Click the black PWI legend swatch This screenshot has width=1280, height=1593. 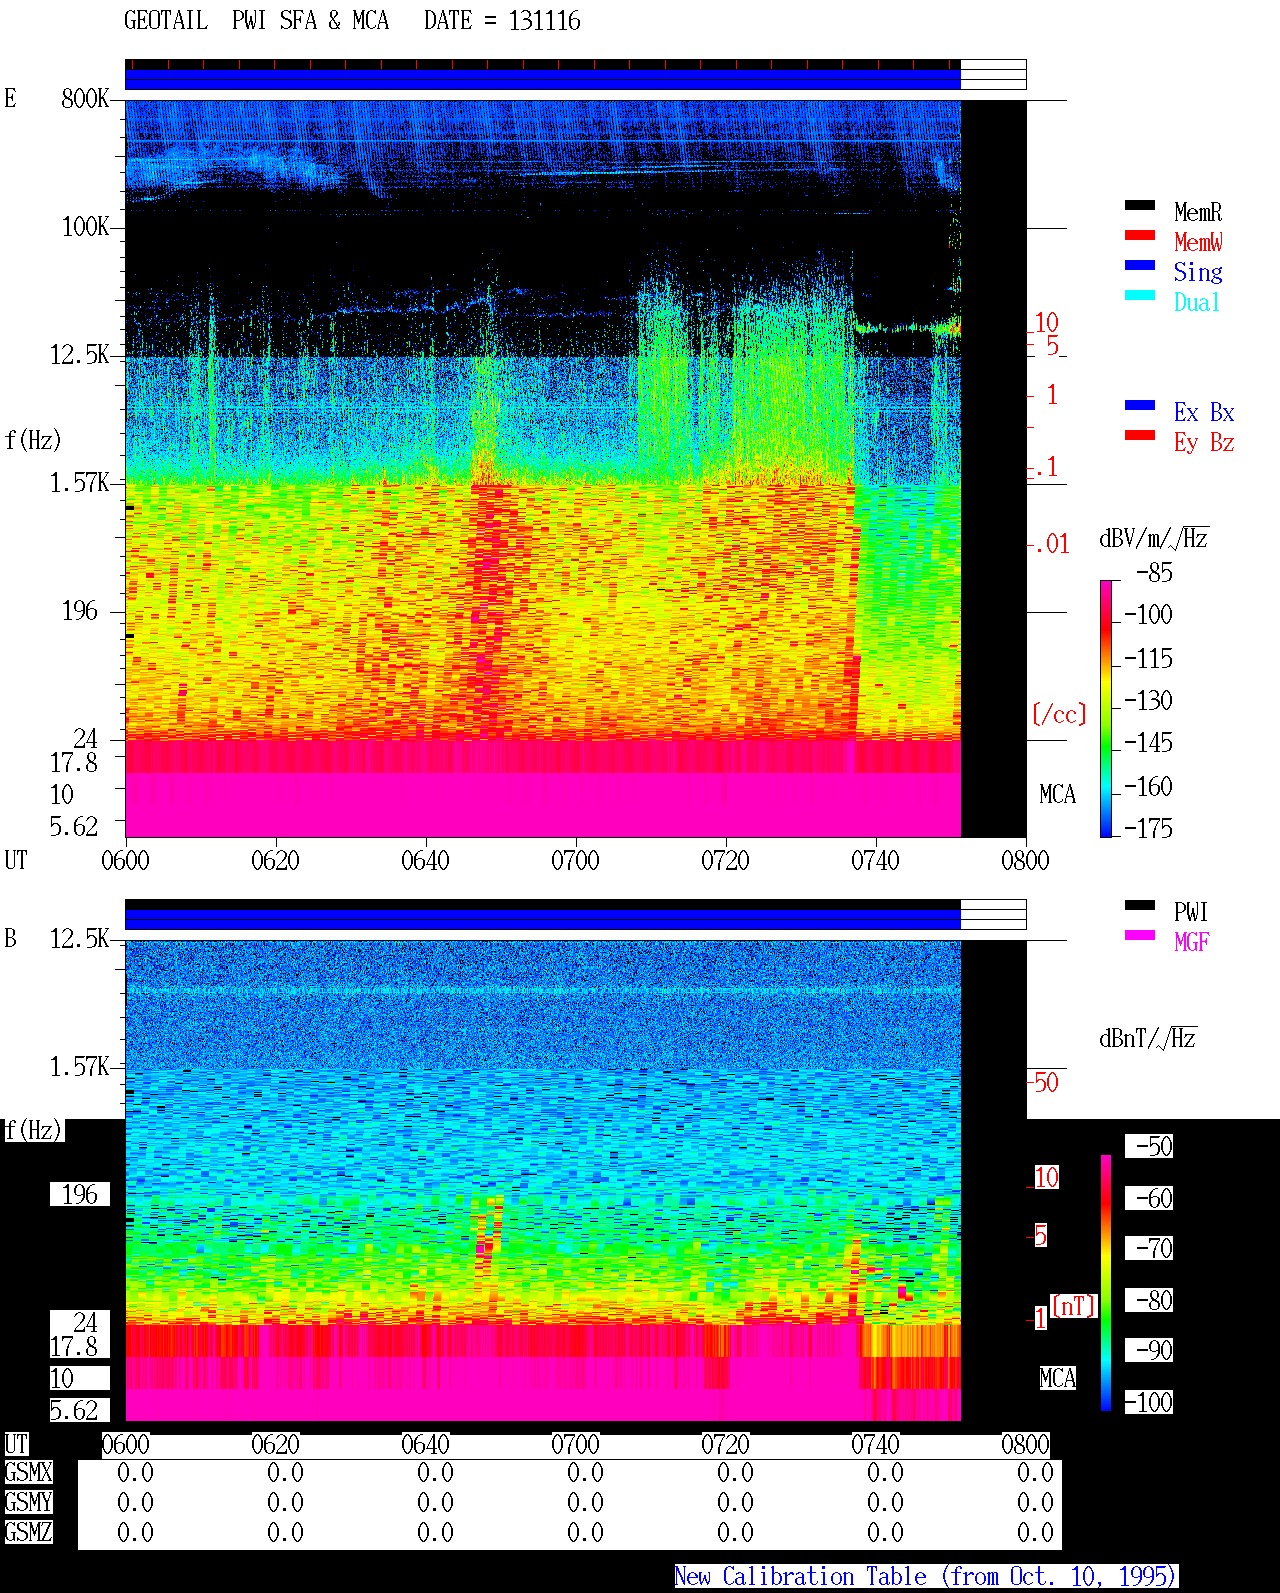1140,906
